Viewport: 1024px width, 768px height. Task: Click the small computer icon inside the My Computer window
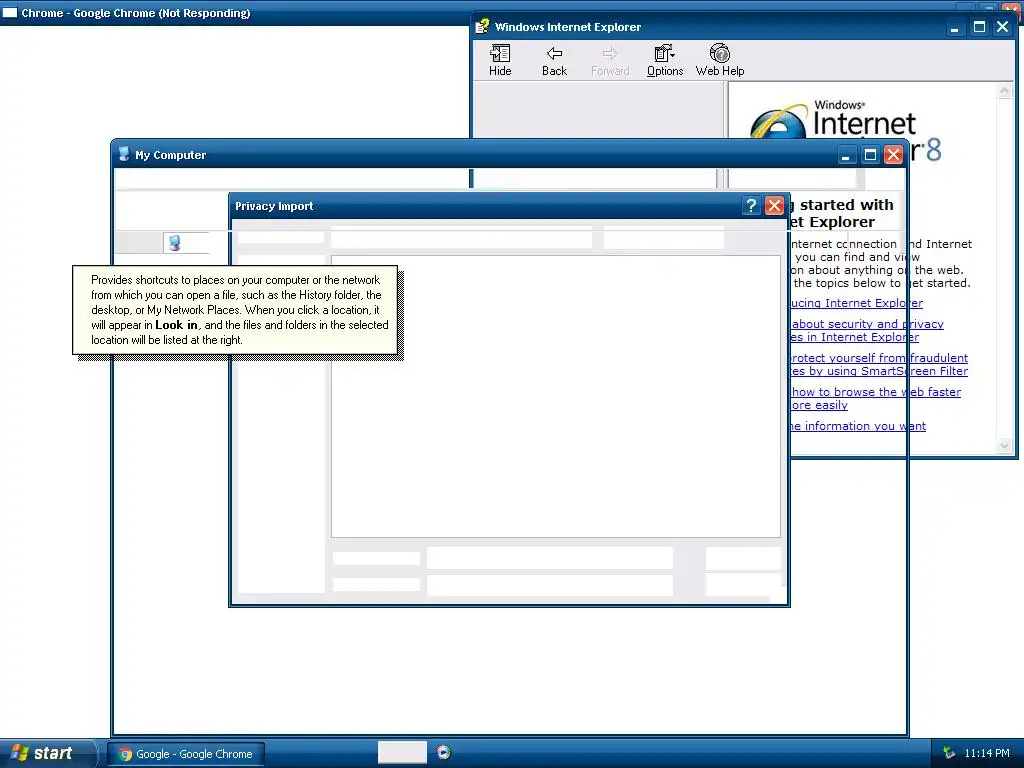[x=174, y=243]
